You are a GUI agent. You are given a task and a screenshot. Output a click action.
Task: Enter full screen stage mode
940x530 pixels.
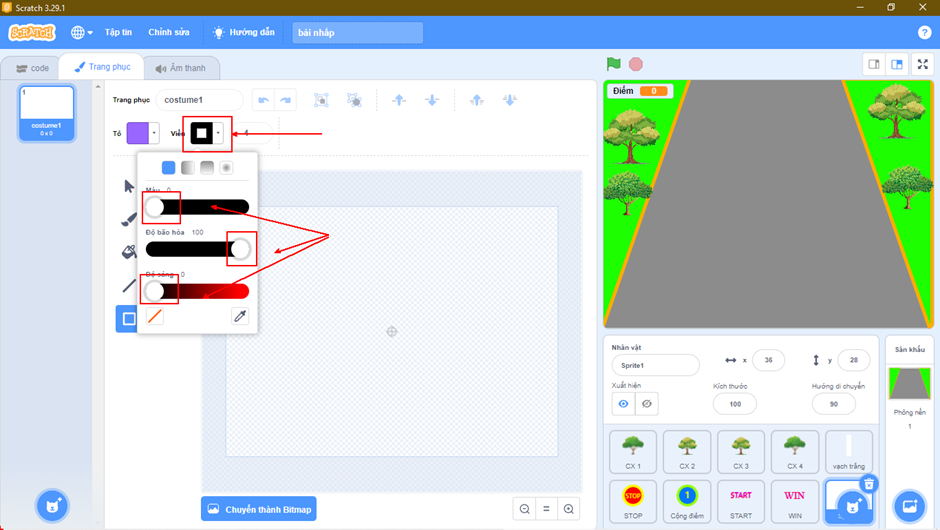pyautogui.click(x=923, y=64)
